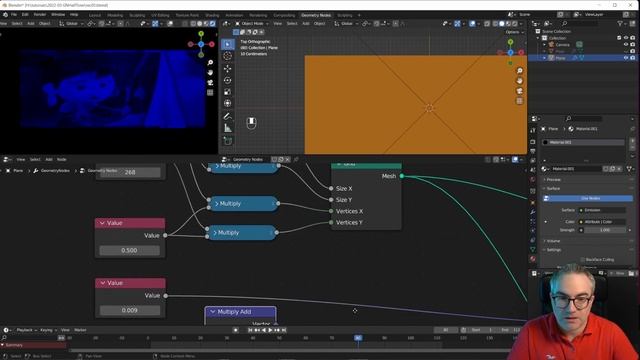Image resolution: width=640 pixels, height=360 pixels.
Task: Click the pan hand icon in the rendered viewport
Action: tap(210, 73)
